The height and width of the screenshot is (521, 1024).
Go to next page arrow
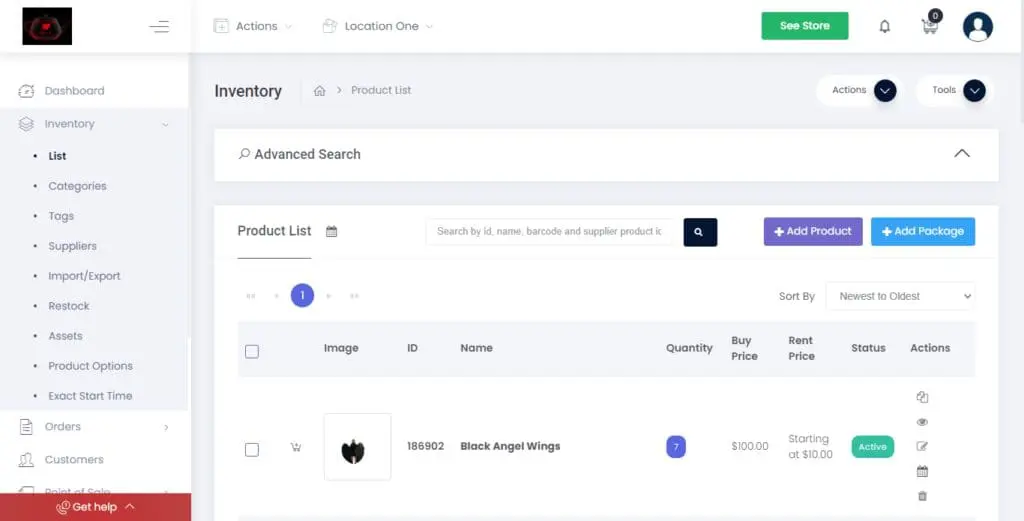tap(328, 296)
